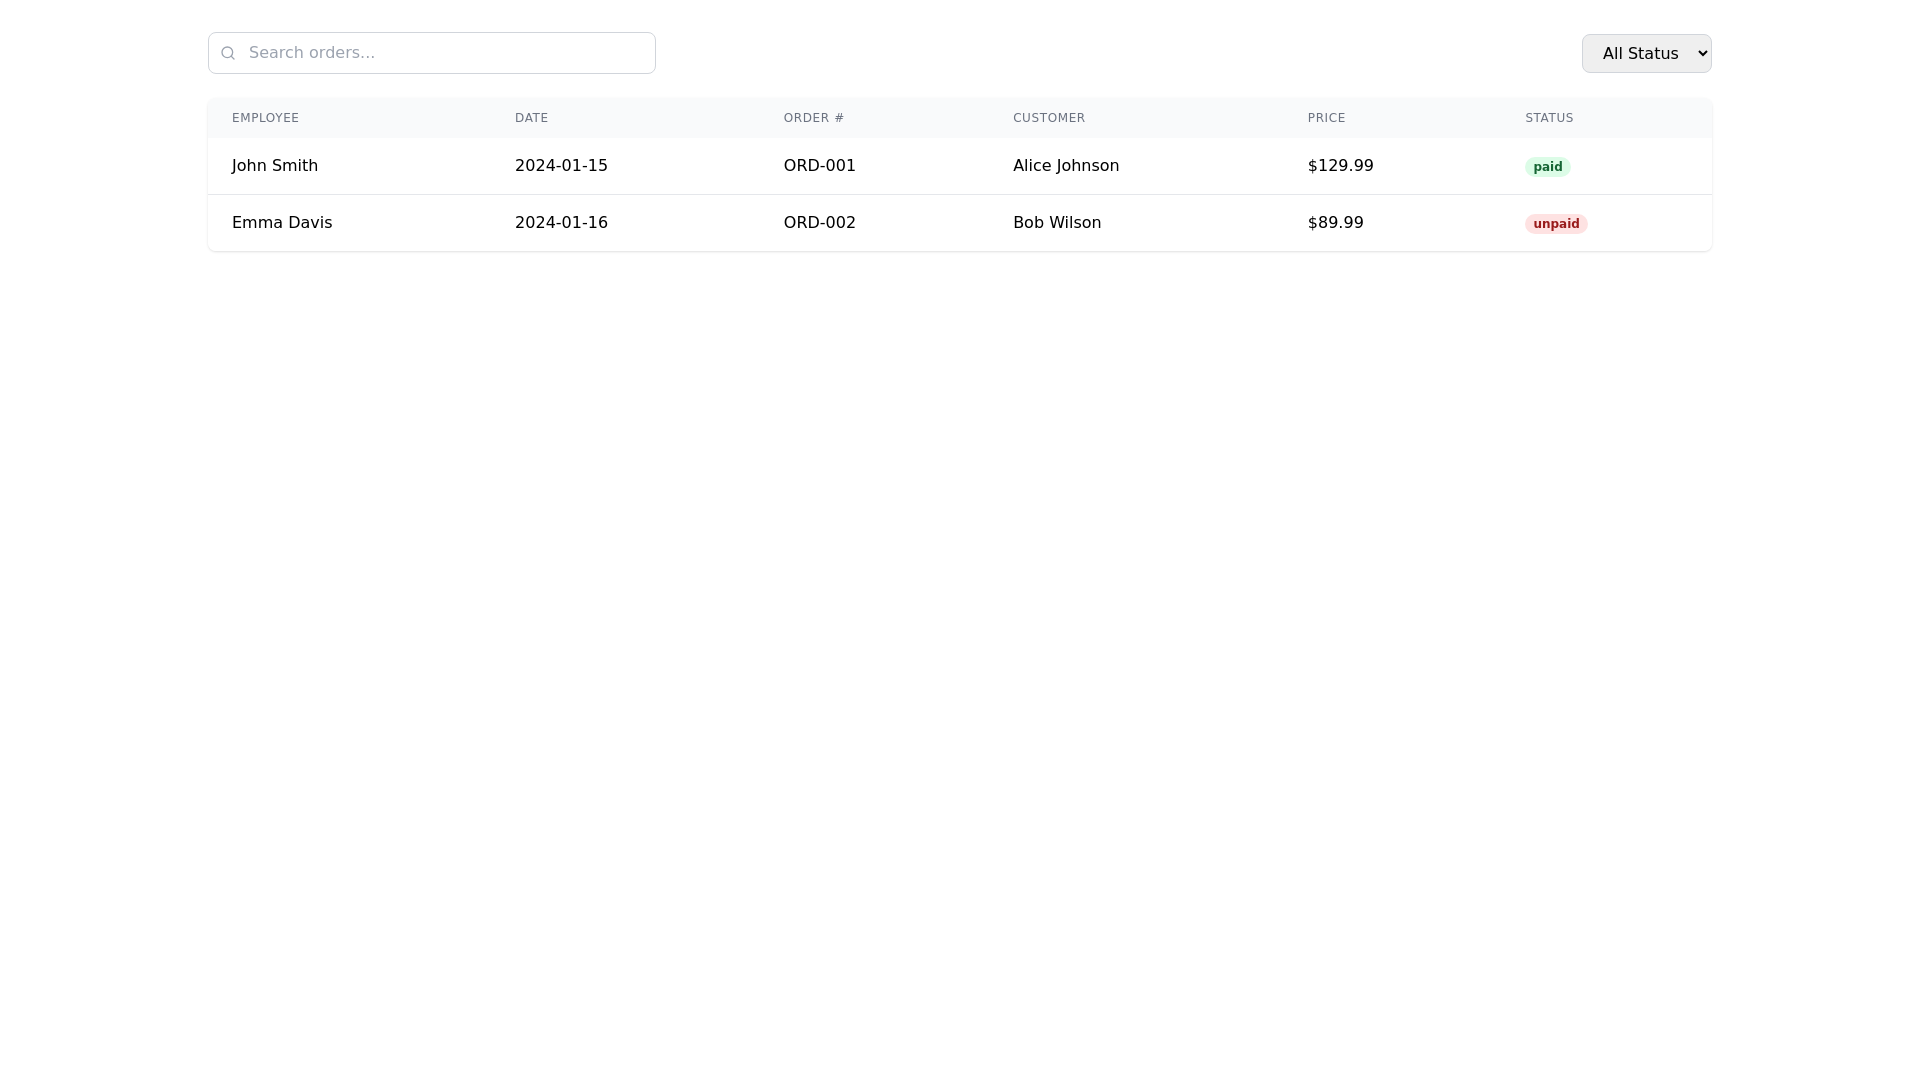This screenshot has width=1920, height=1080.
Task: Sort by the EMPLOYEE column header
Action: click(265, 118)
